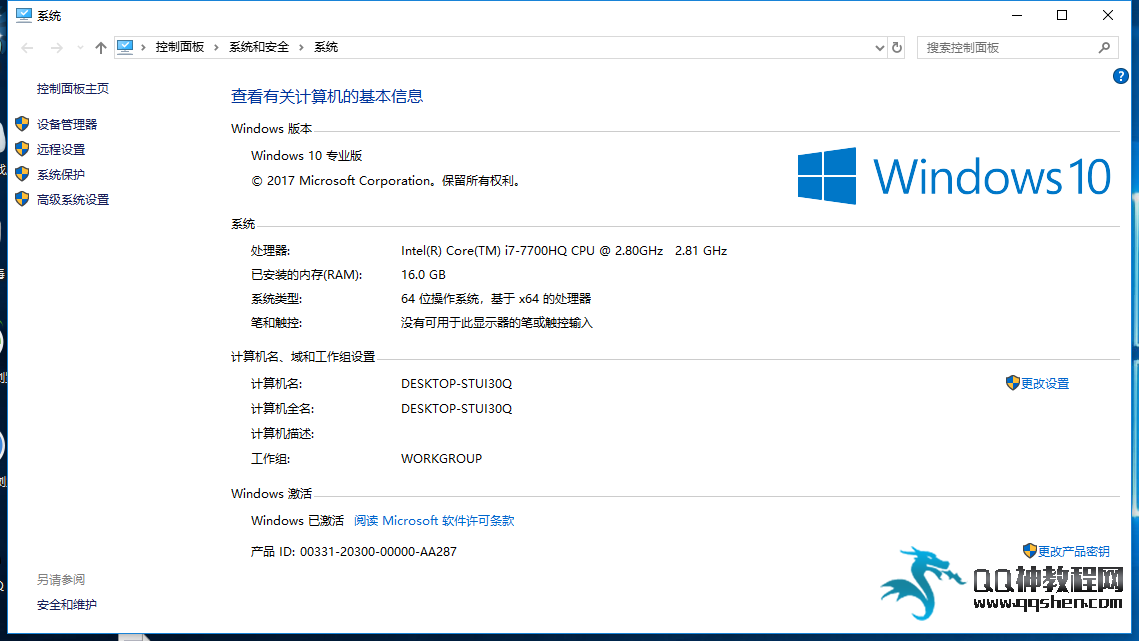This screenshot has height=641, width=1139.
Task: Open Device Manager (设备管理器) link
Action: [67, 124]
